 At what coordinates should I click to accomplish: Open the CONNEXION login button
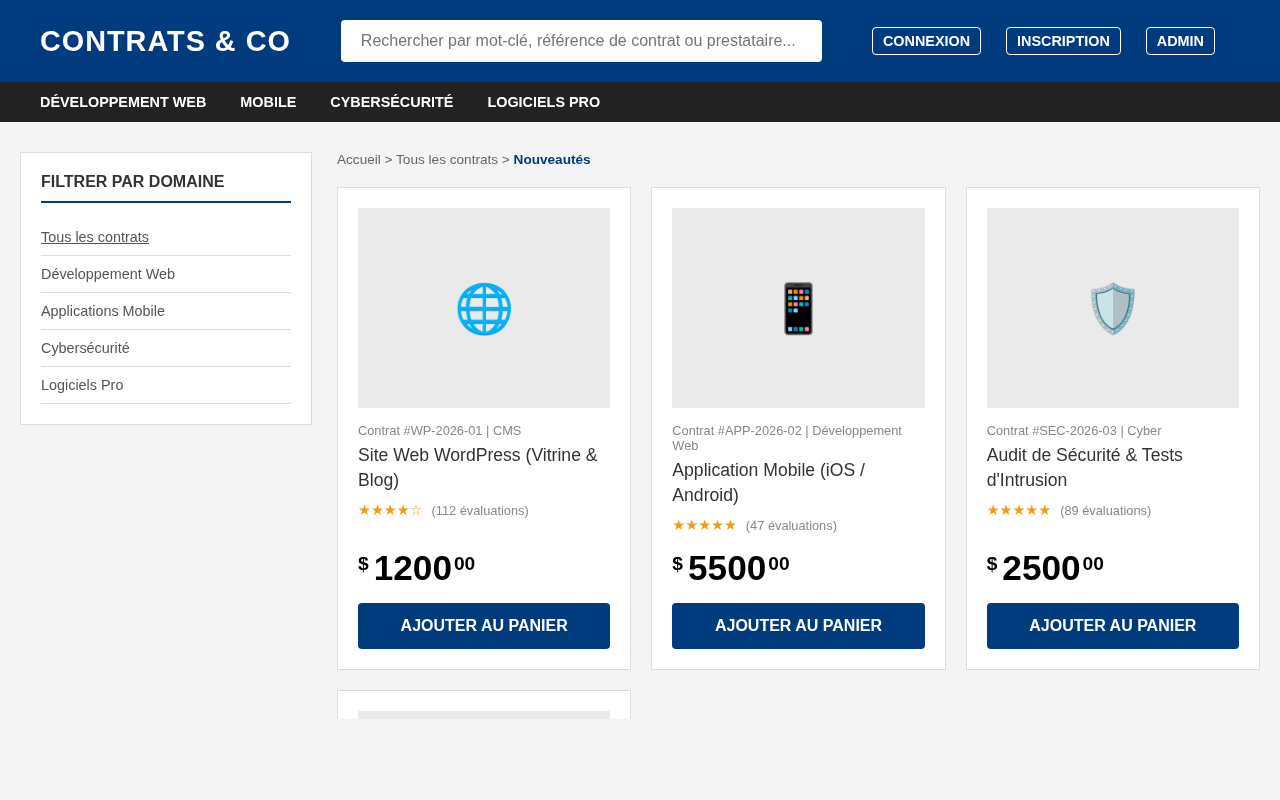[926, 41]
